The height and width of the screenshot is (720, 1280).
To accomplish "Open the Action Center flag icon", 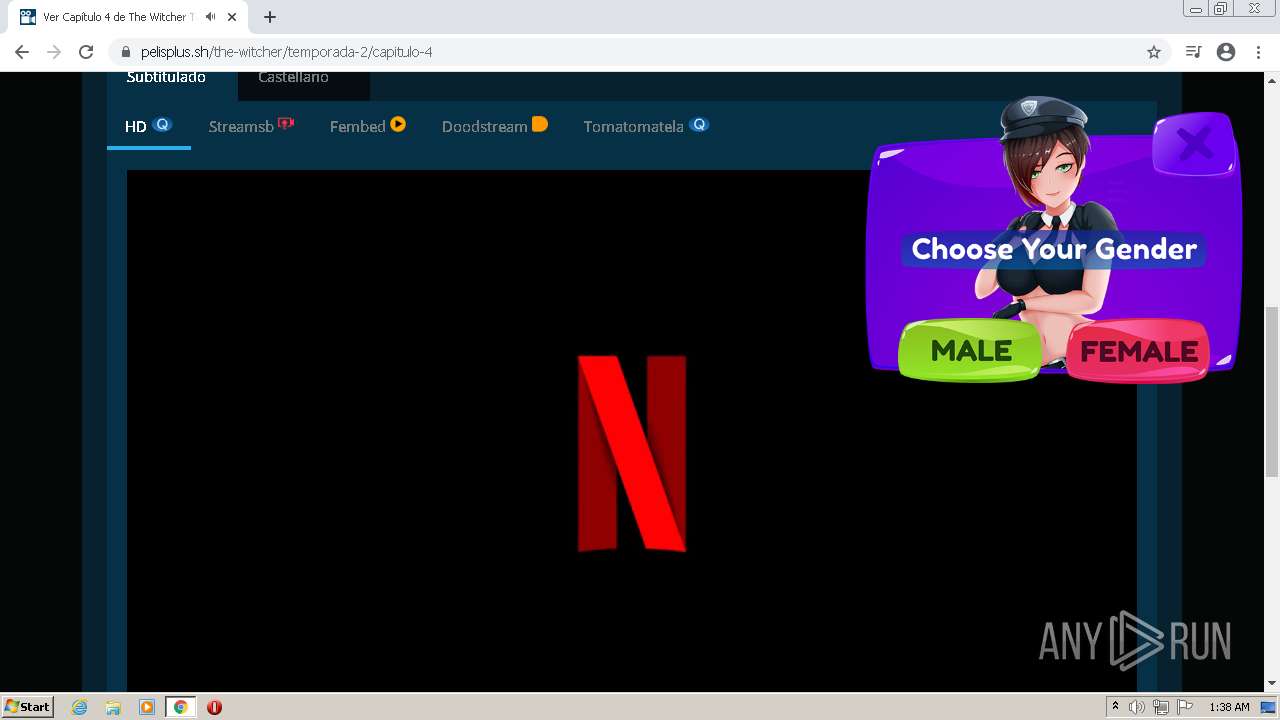I will click(x=1185, y=707).
